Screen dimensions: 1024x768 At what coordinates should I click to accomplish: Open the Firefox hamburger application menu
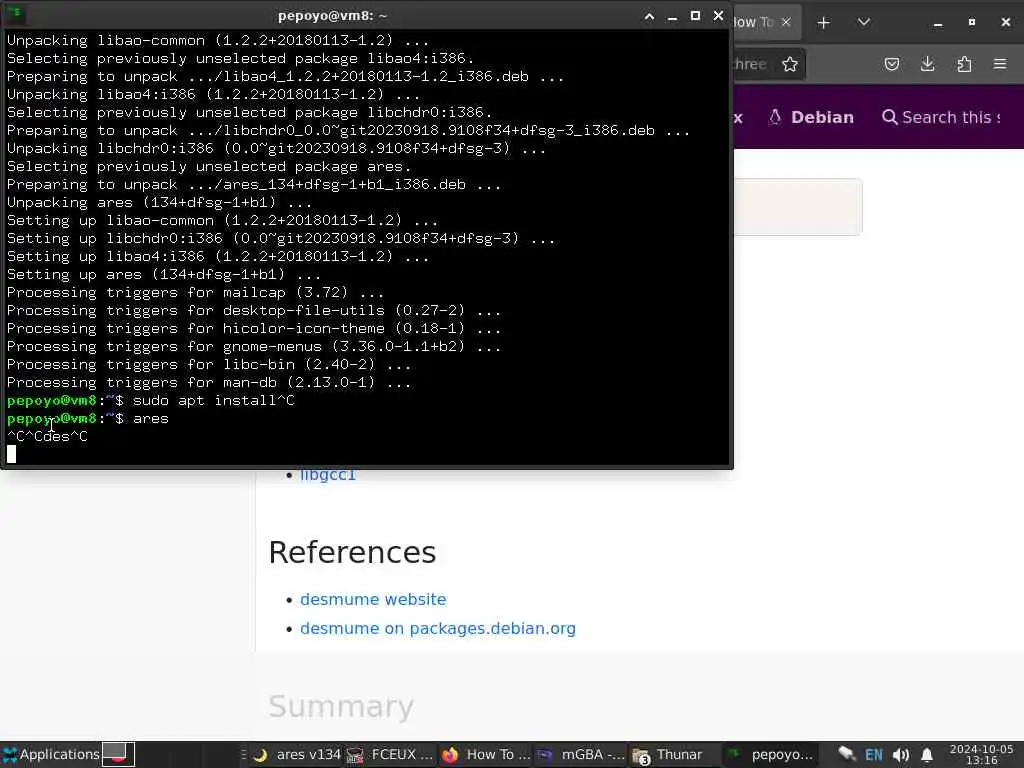pos(1000,64)
